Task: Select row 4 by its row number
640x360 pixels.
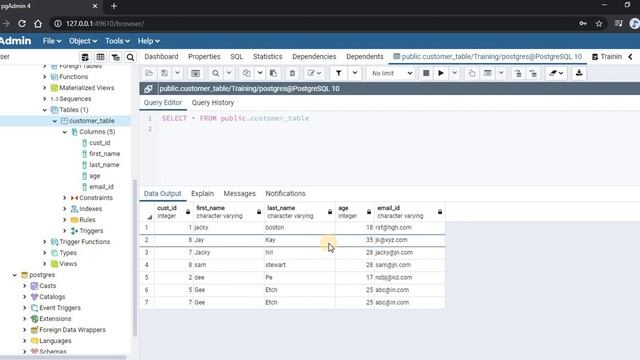Action: point(147,265)
